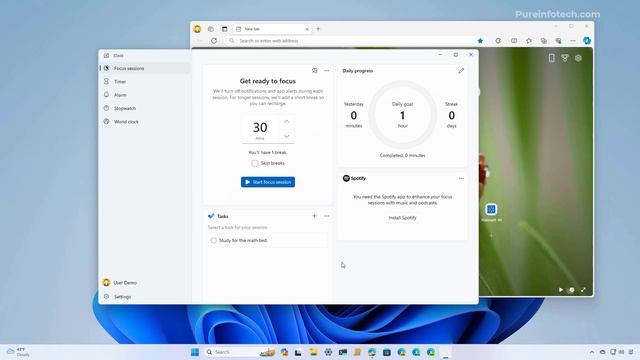Open Edge collections icon

click(x=544, y=41)
